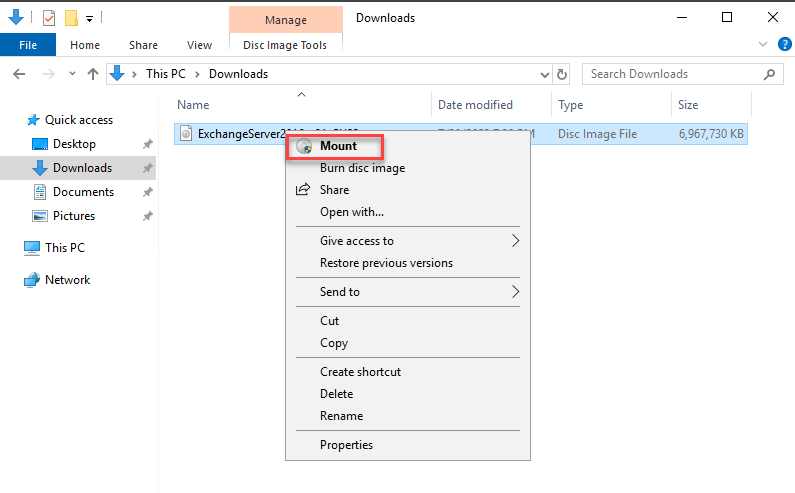Click the search magnifier icon

(770, 74)
